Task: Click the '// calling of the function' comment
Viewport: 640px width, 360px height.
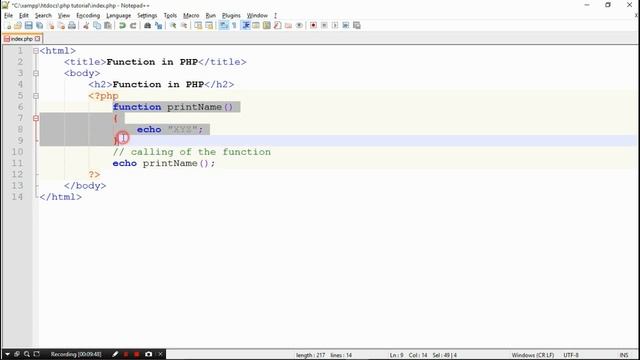Action: point(191,152)
